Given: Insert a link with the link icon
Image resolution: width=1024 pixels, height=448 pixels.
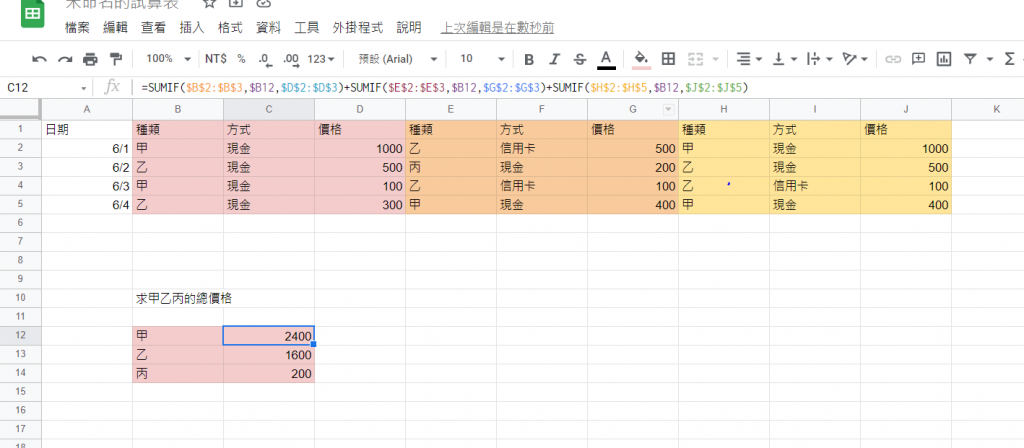Looking at the screenshot, I should (x=893, y=59).
